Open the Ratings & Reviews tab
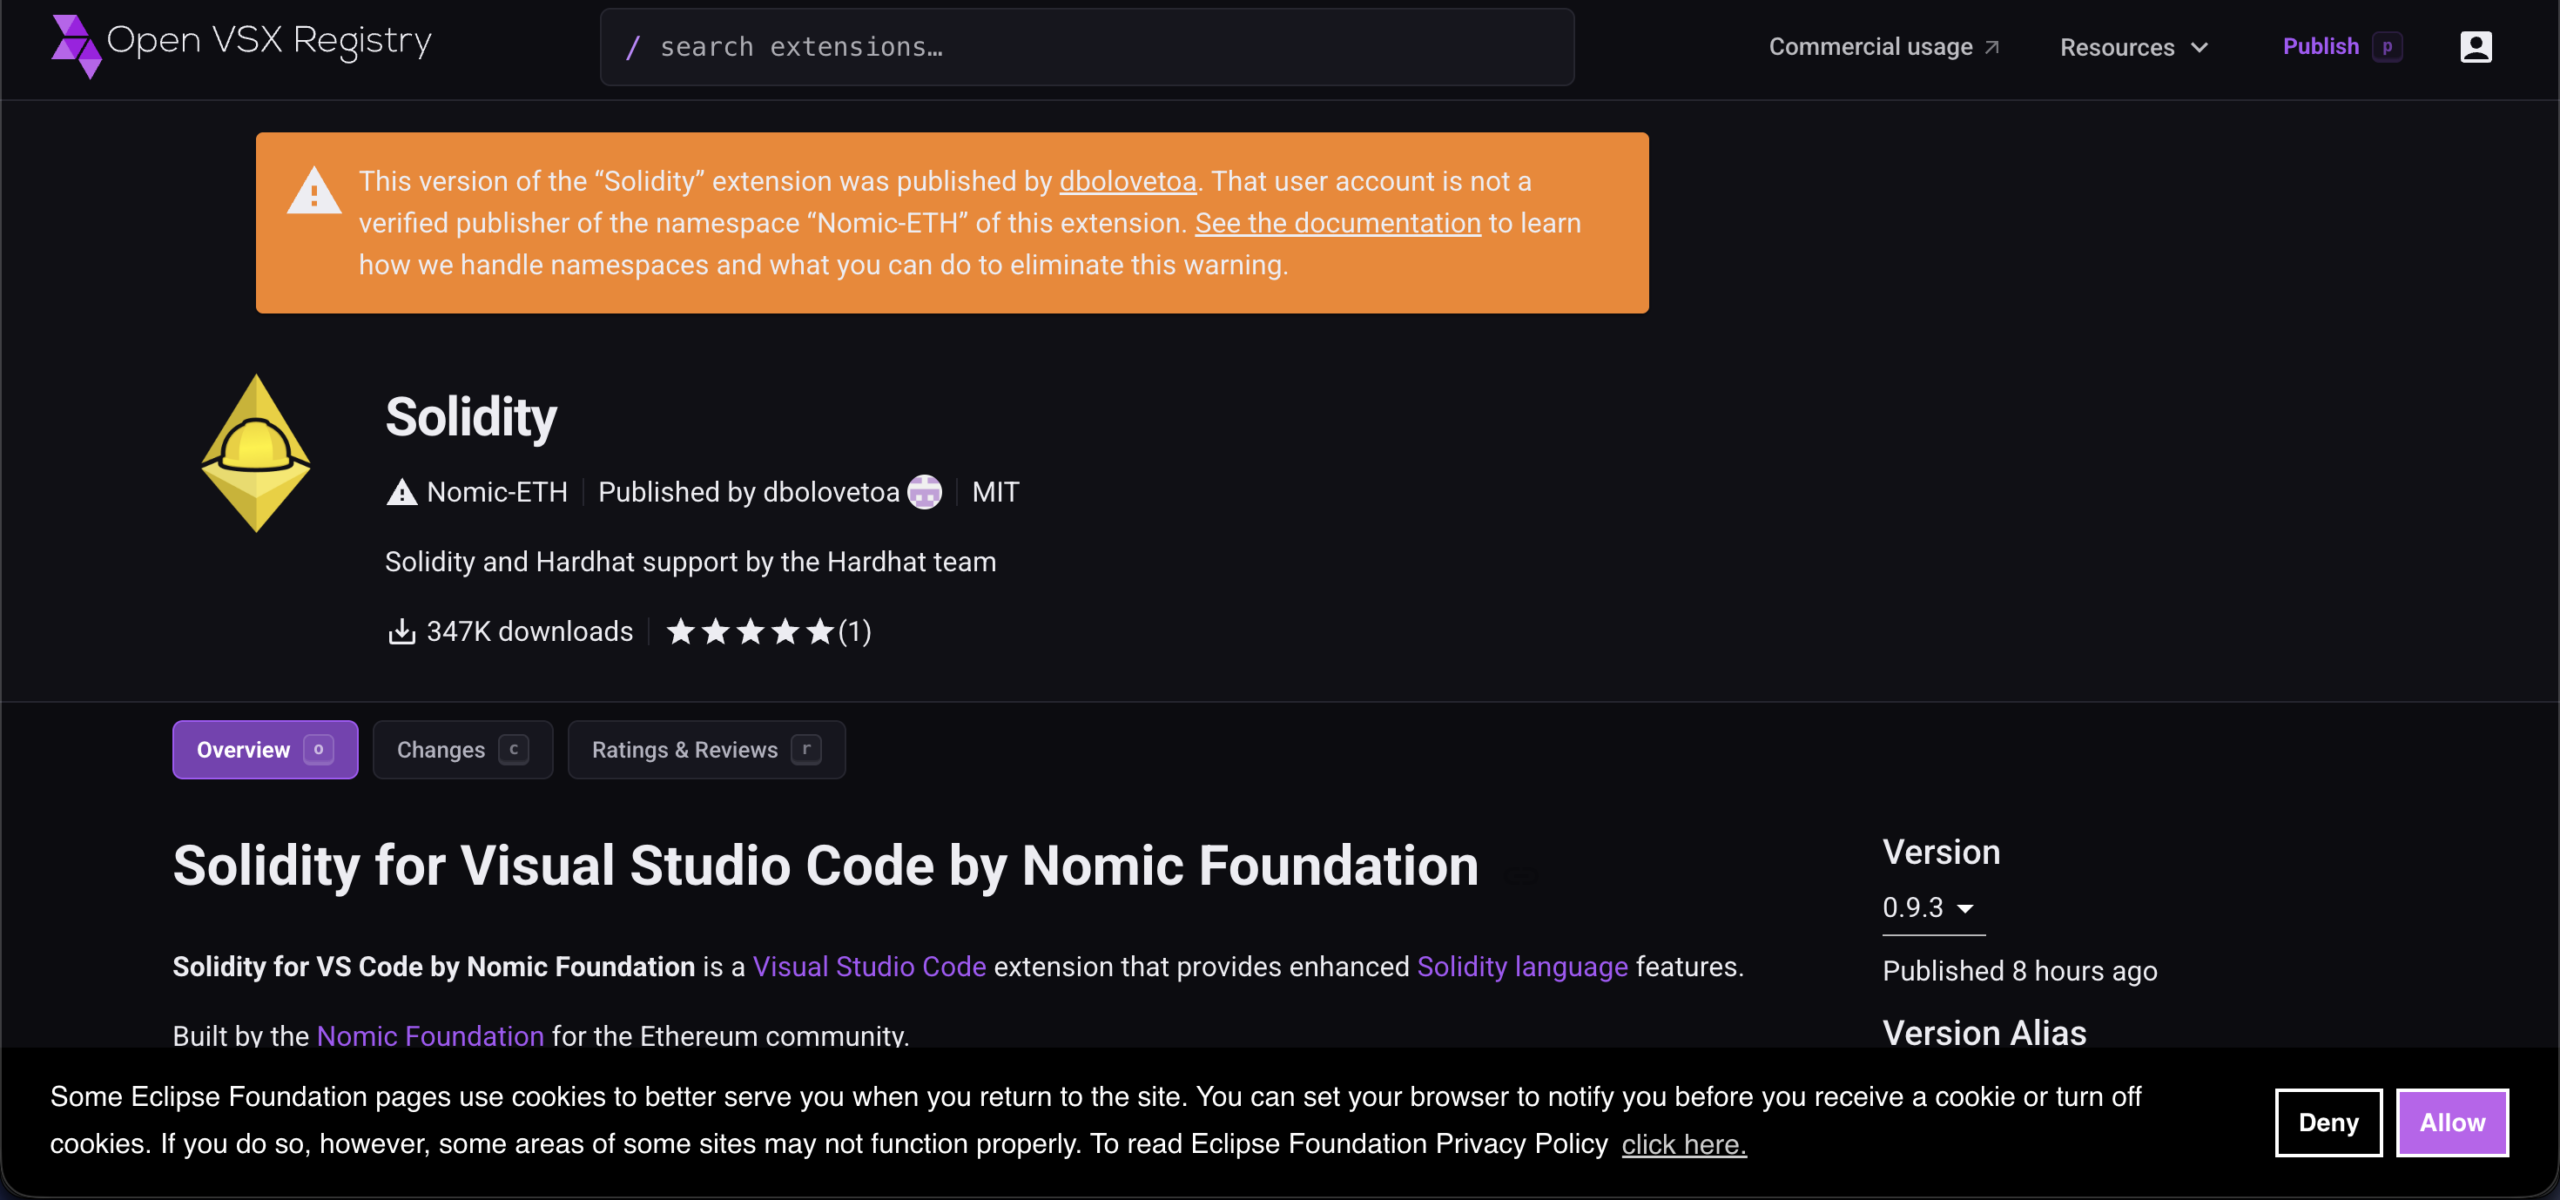Screen dimensions: 2560x1200 [707, 750]
